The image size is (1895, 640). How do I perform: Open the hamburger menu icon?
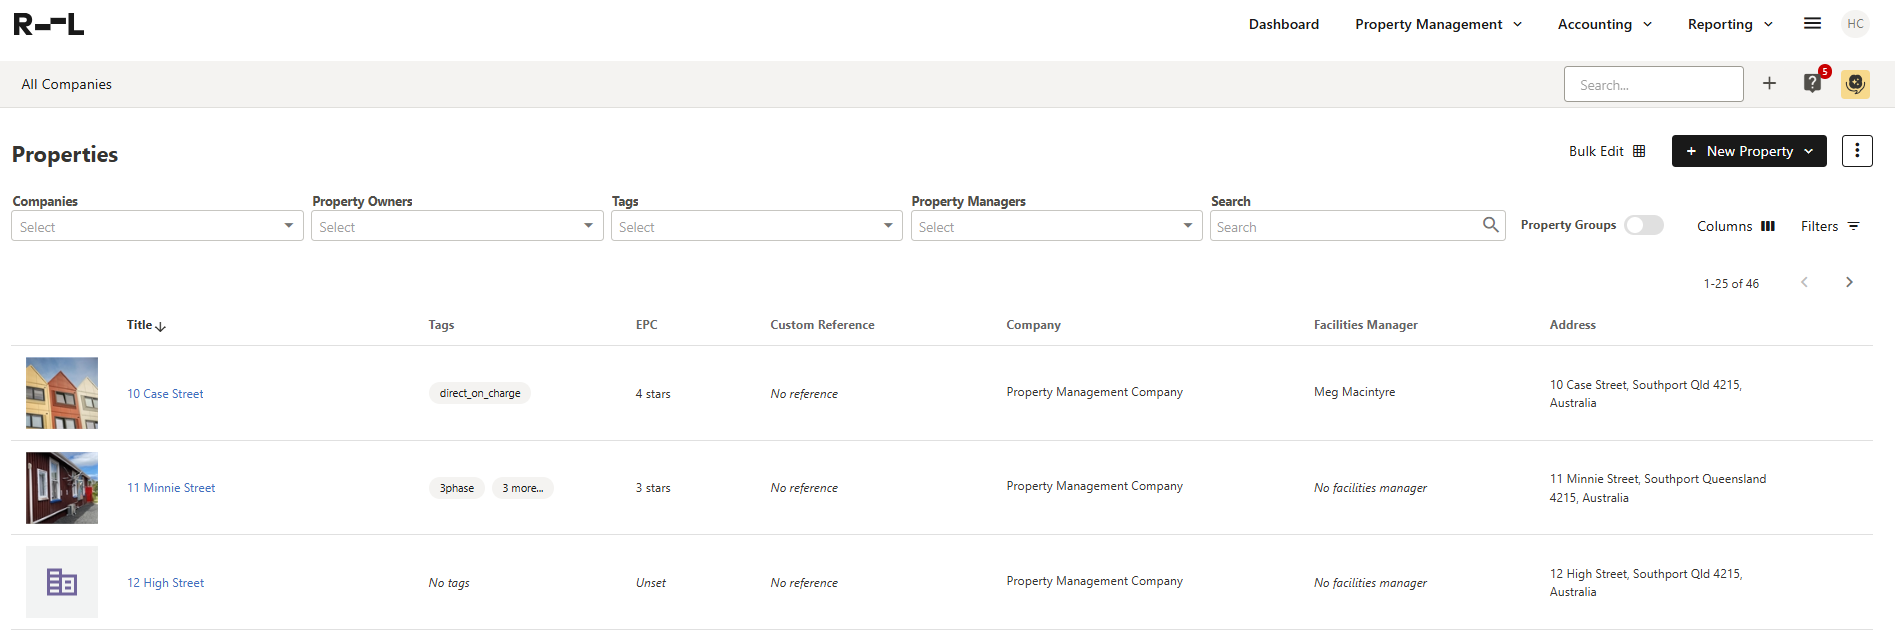(x=1812, y=24)
